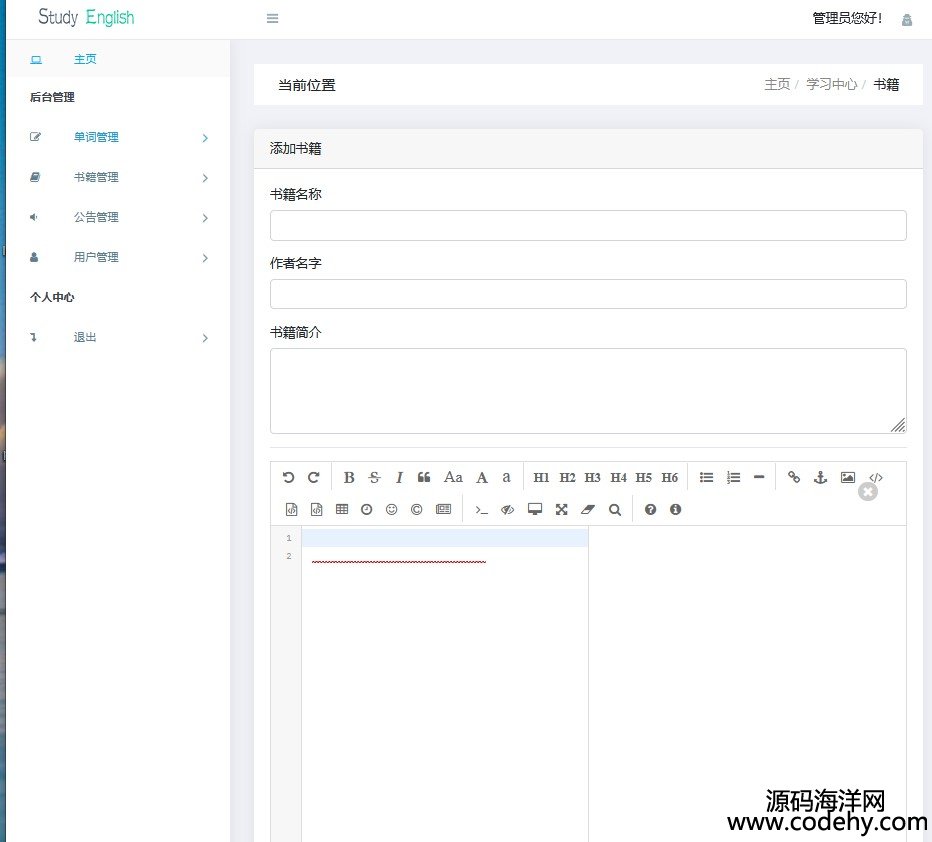Click the redo icon in editor toolbar
This screenshot has width=932, height=842.
(314, 477)
